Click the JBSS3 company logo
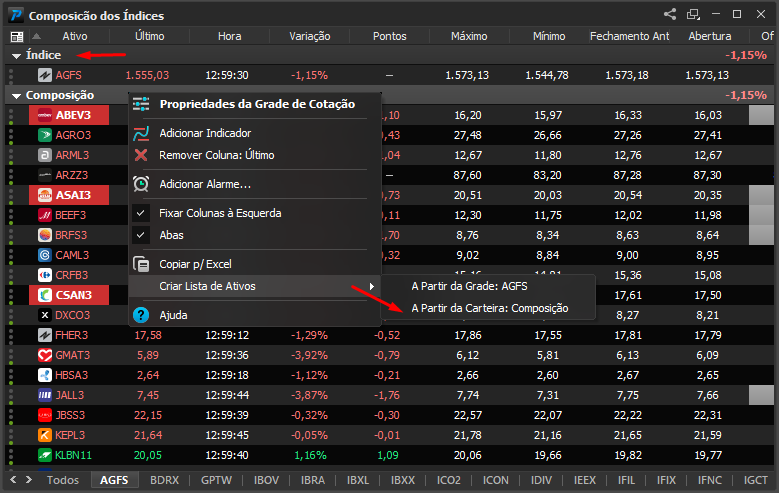Viewport: 779px width, 493px height. click(45, 415)
